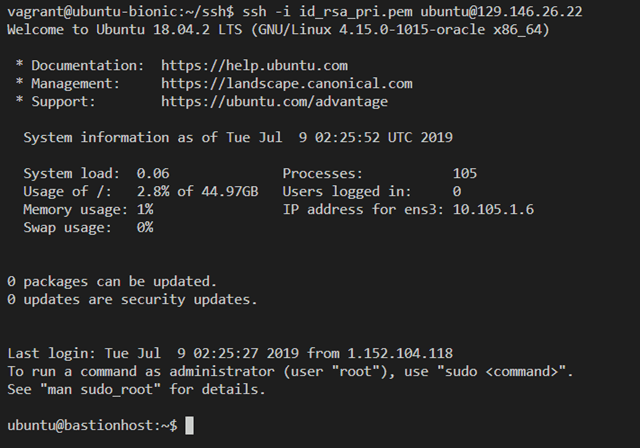Click the last login IP 1.152.104.118

coord(396,353)
